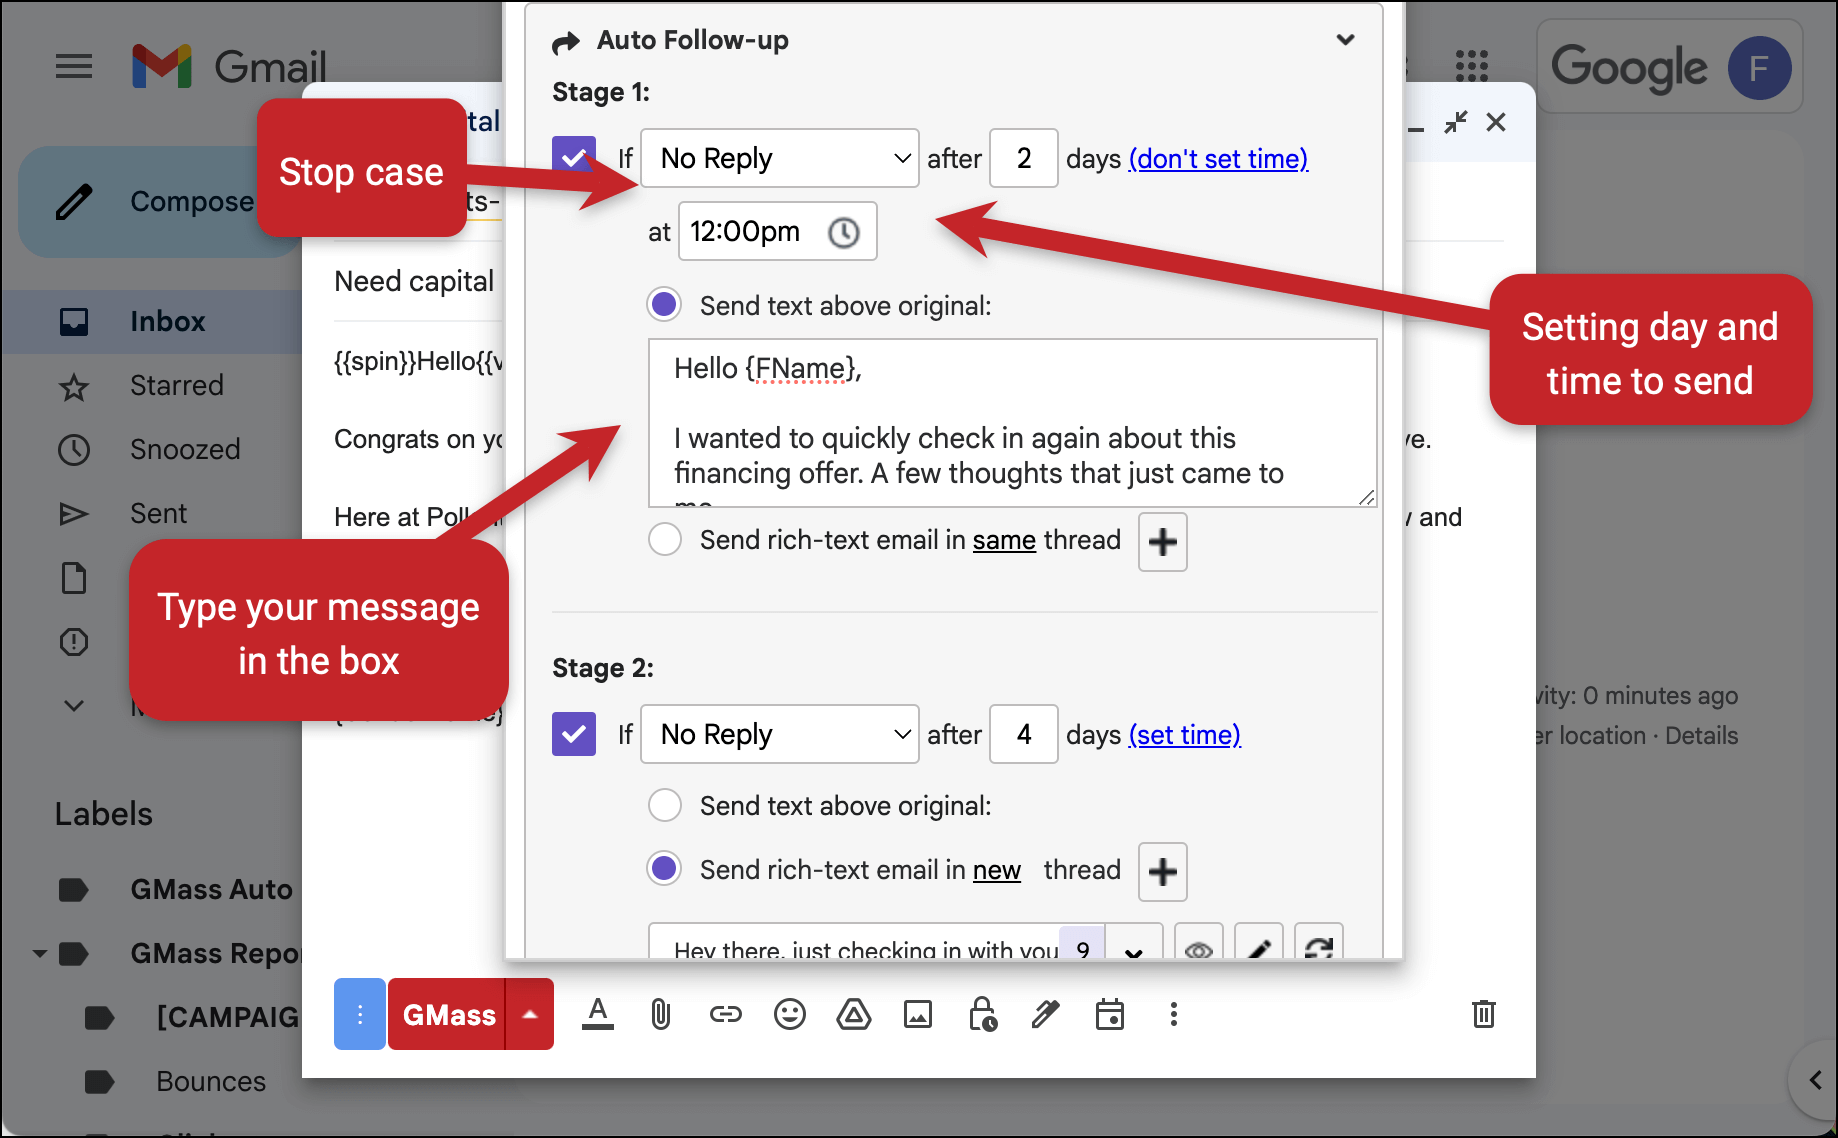
Task: Open Stage 1 'No Reply' condition dropdown
Action: pyautogui.click(x=780, y=158)
